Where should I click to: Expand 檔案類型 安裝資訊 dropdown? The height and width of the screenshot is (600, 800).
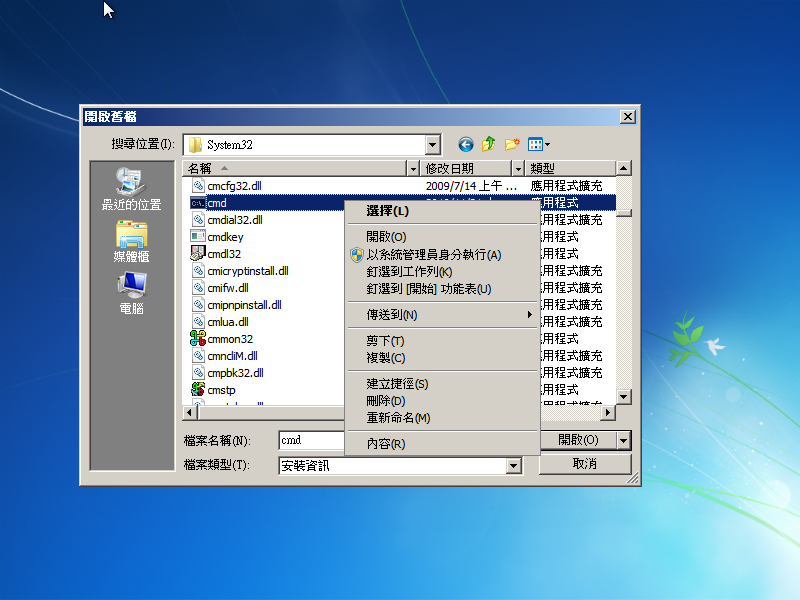click(513, 465)
